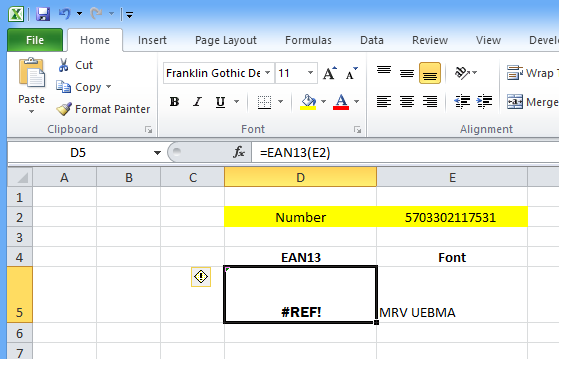562x365 pixels.
Task: Open the text orientation menu
Action: tap(466, 73)
